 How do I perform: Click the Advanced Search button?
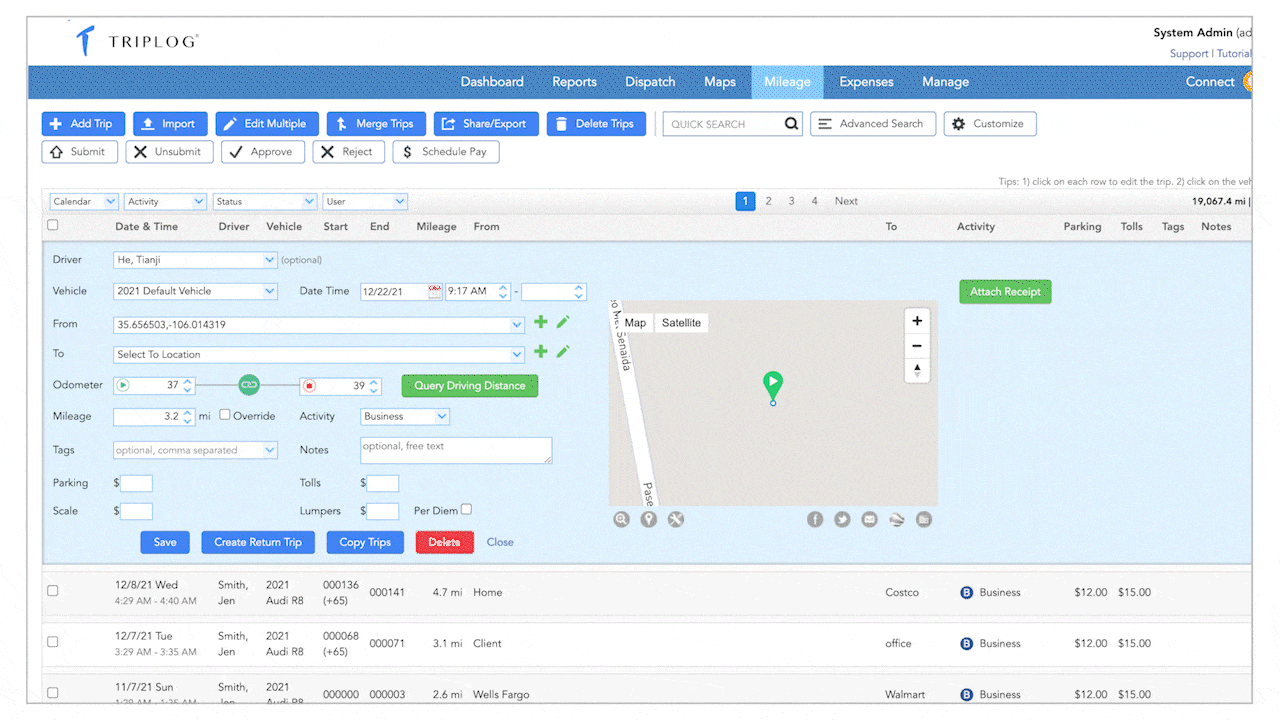873,124
